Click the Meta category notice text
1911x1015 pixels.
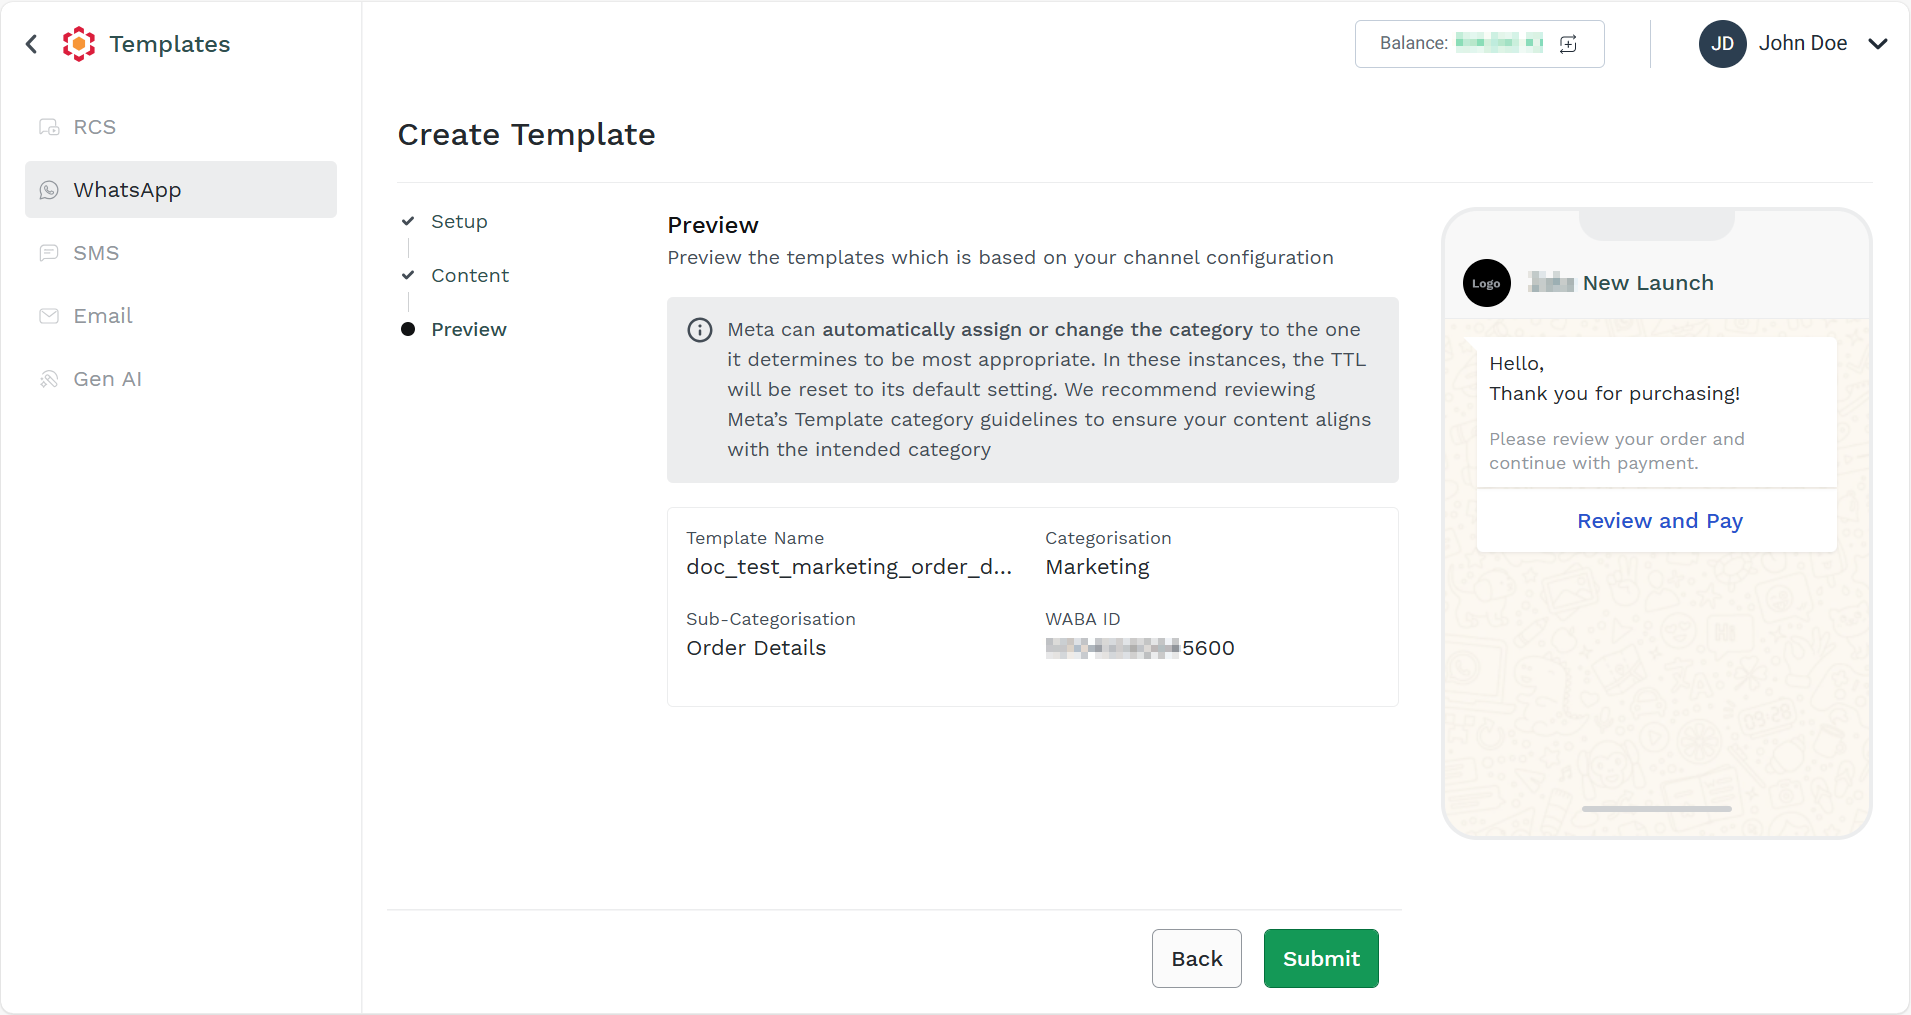[1049, 390]
